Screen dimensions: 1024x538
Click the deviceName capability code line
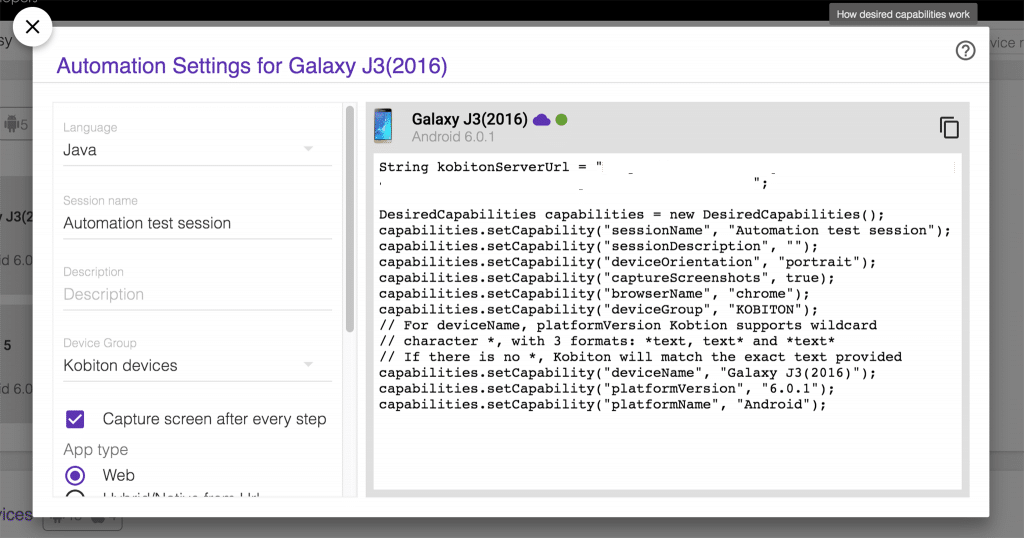tap(627, 373)
